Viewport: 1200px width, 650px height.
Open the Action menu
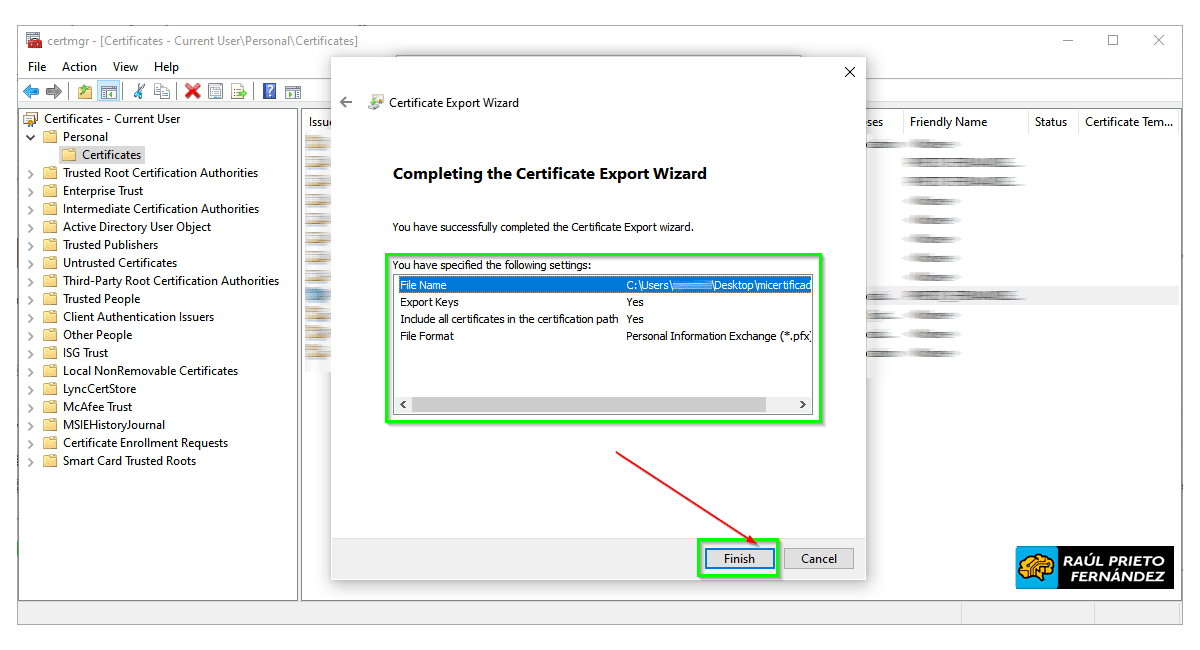tap(79, 67)
